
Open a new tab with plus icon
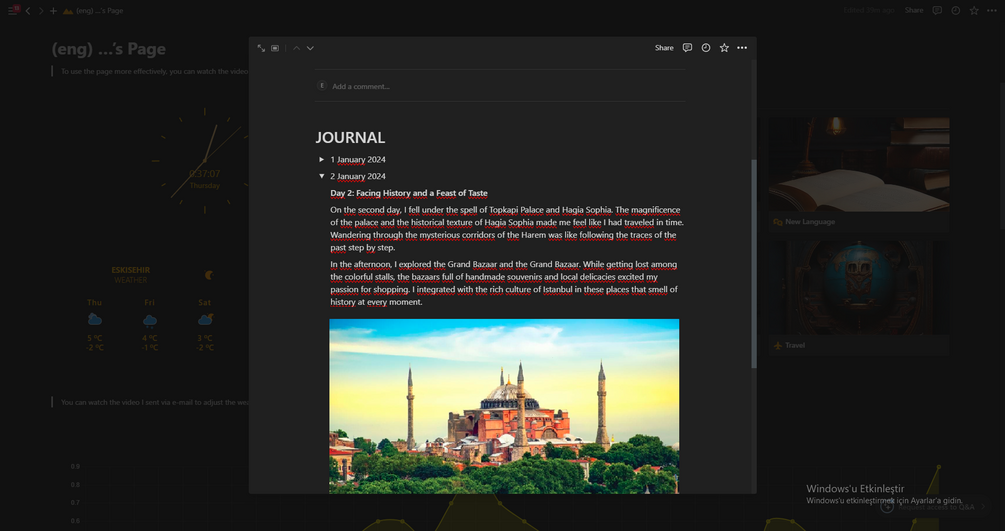coord(53,11)
